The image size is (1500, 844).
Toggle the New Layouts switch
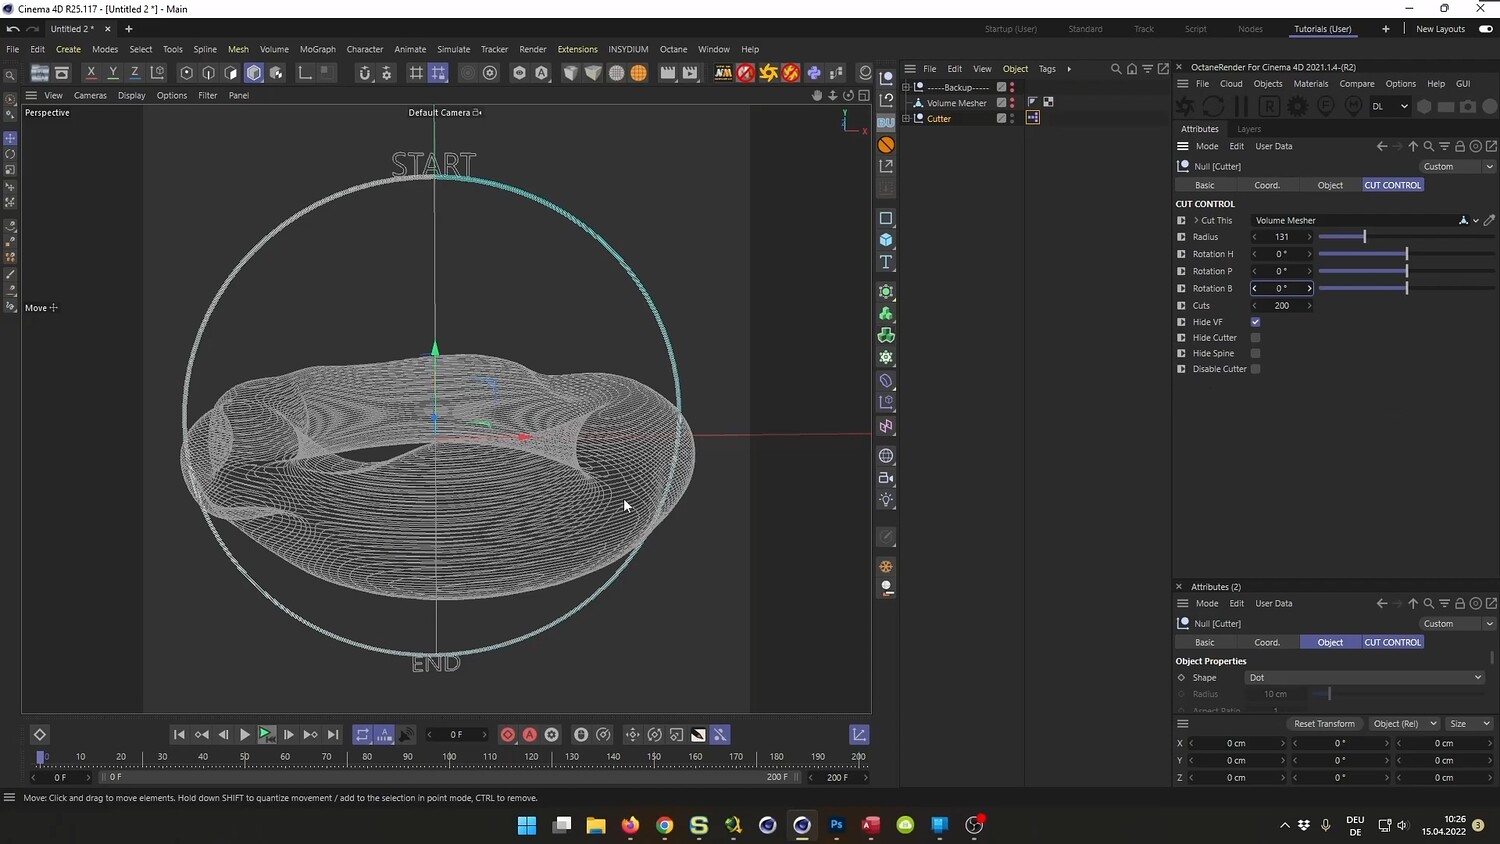pos(1485,29)
